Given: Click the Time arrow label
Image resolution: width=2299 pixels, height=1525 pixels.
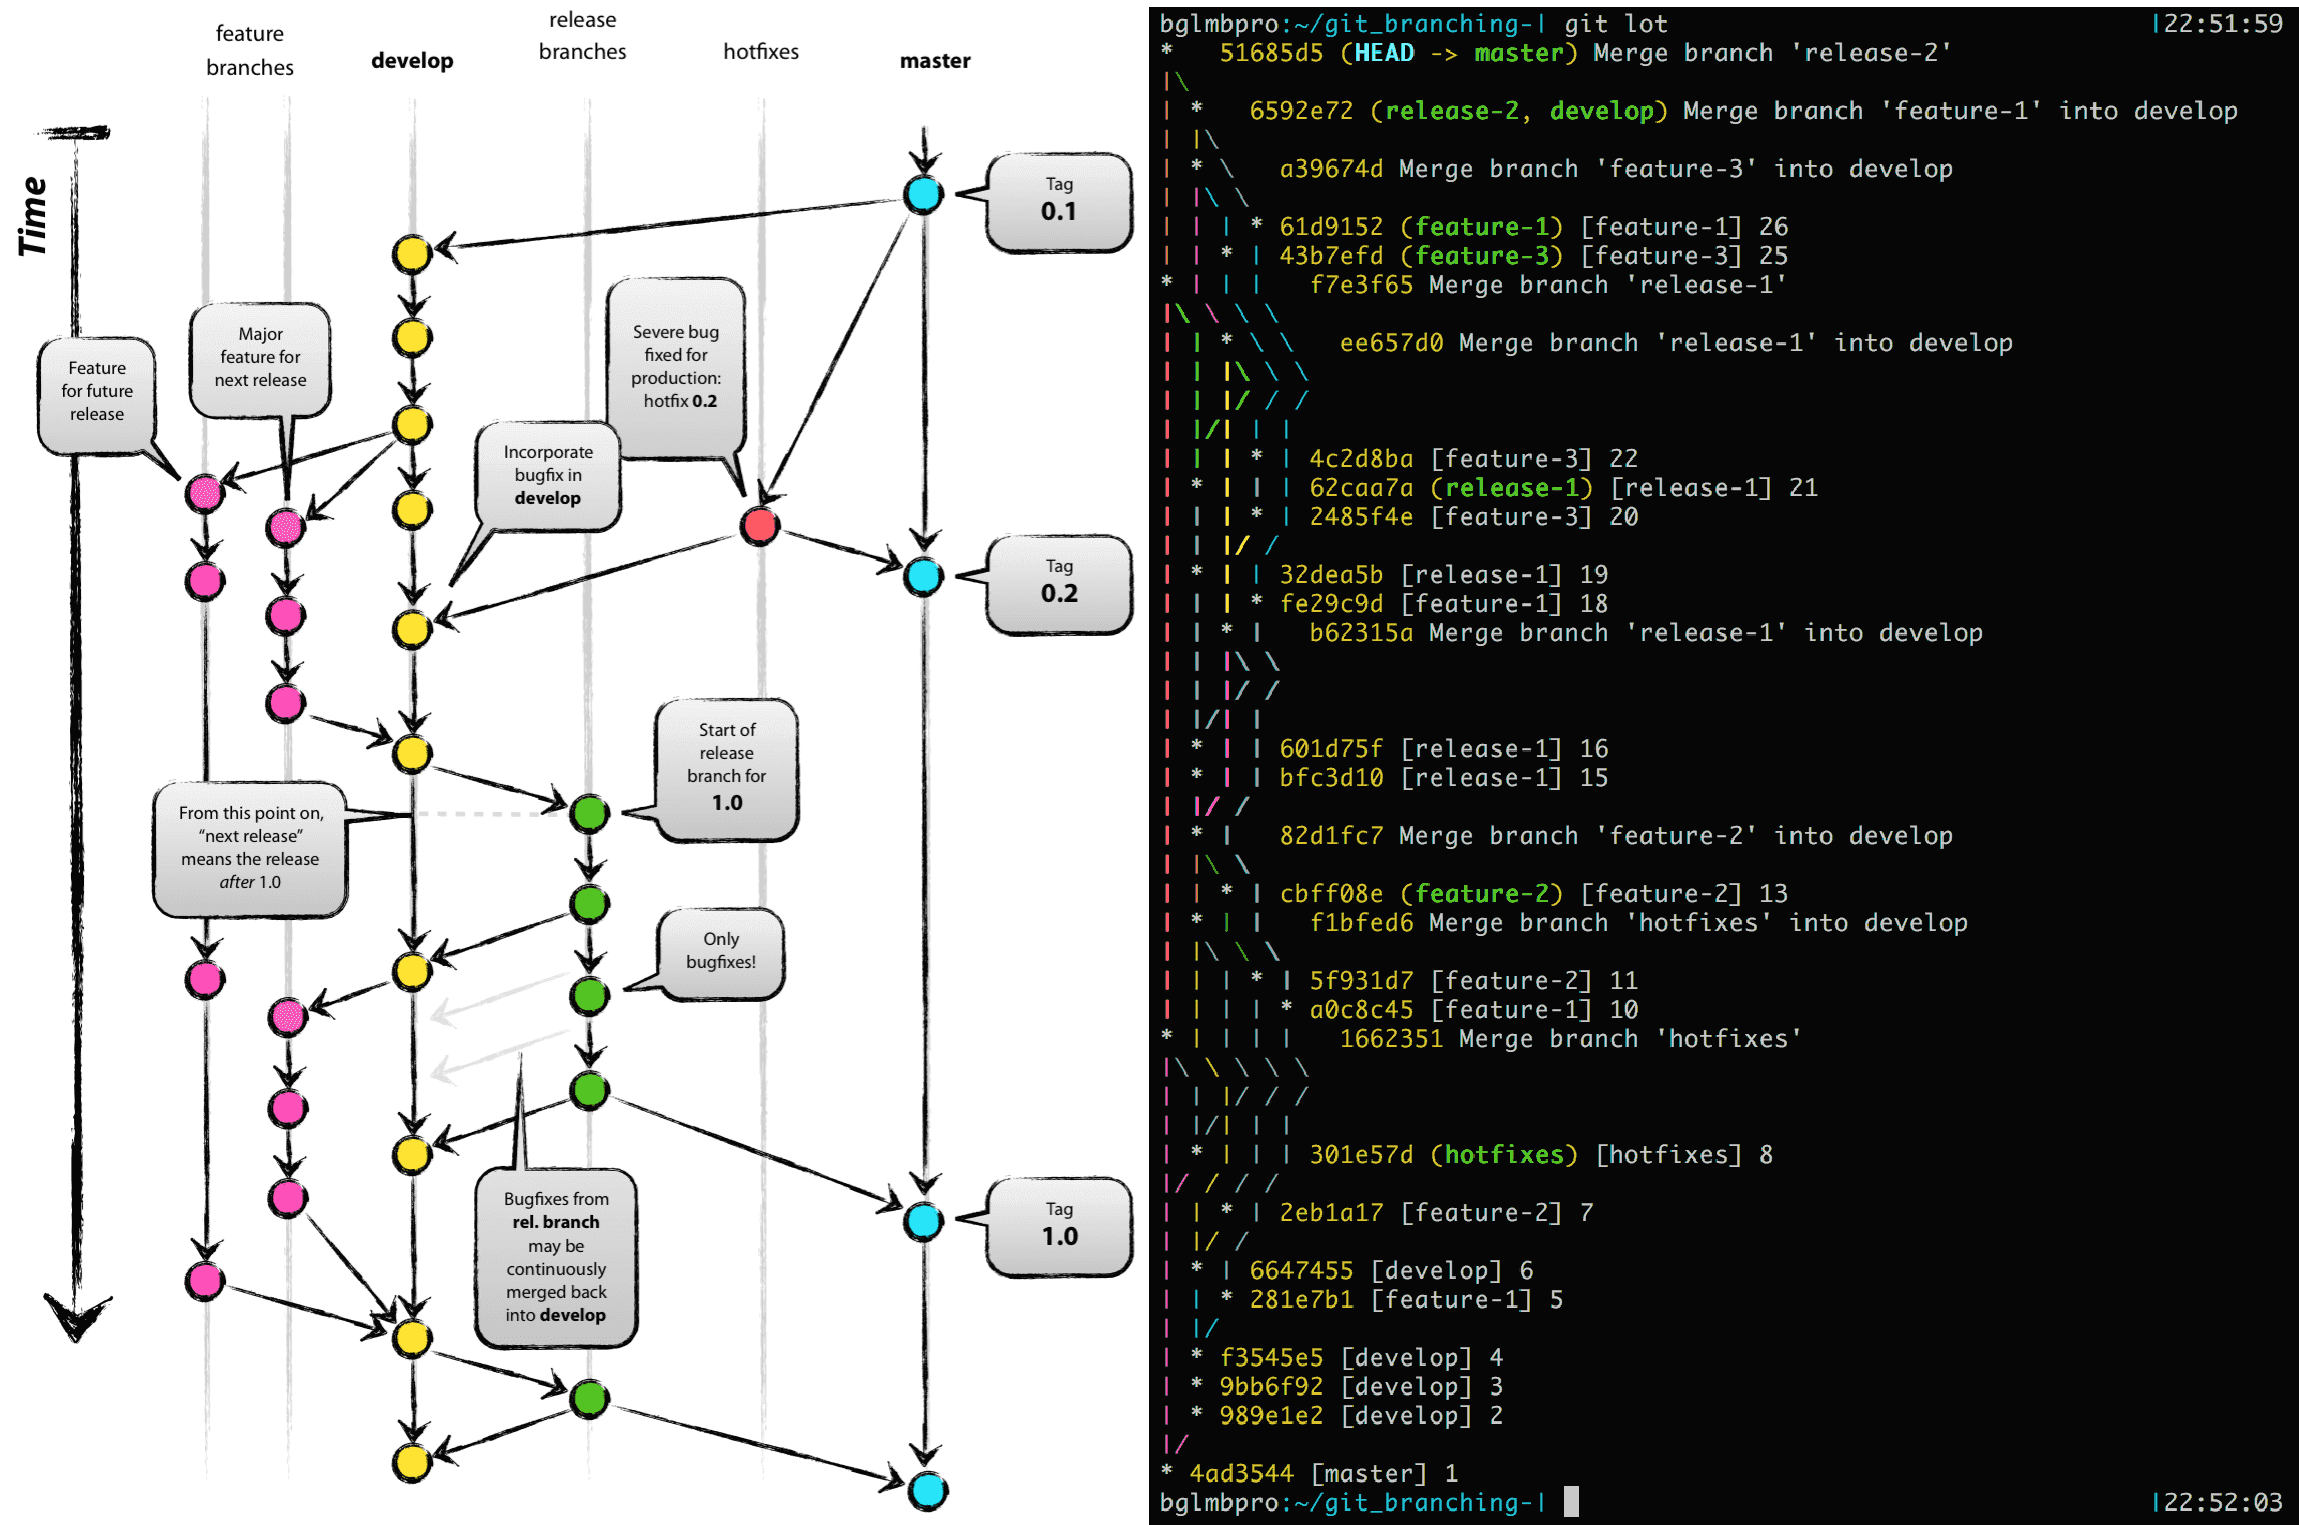Looking at the screenshot, I should click(33, 216).
